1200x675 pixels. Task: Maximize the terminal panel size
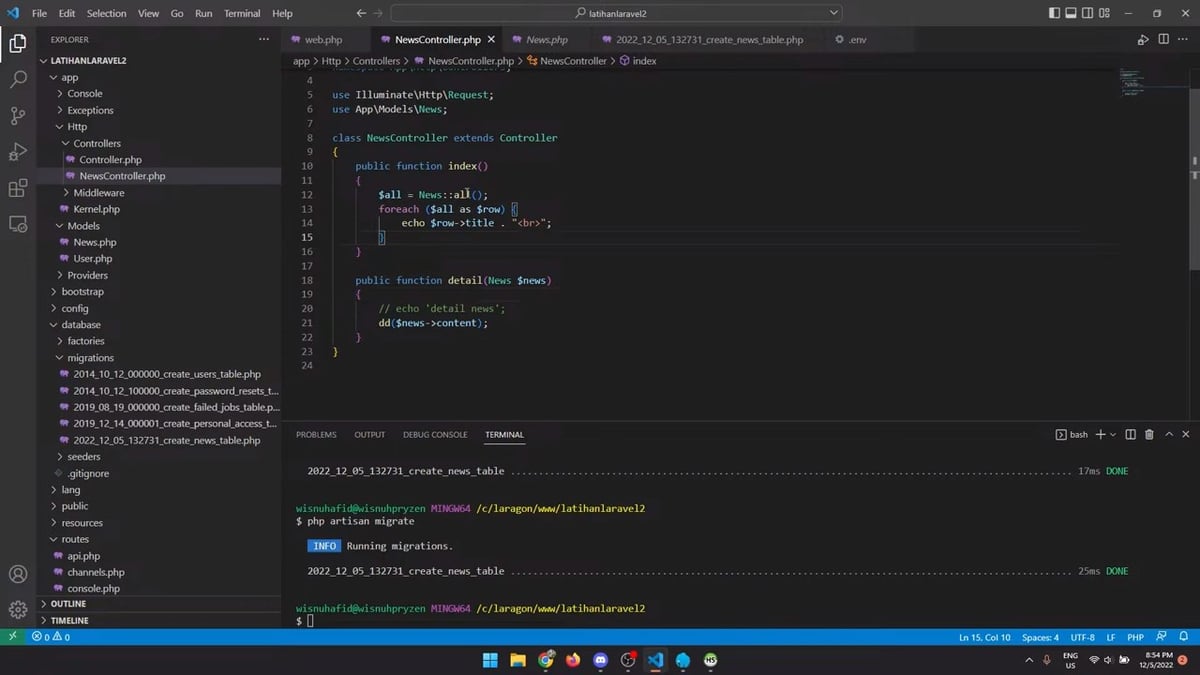point(1168,435)
